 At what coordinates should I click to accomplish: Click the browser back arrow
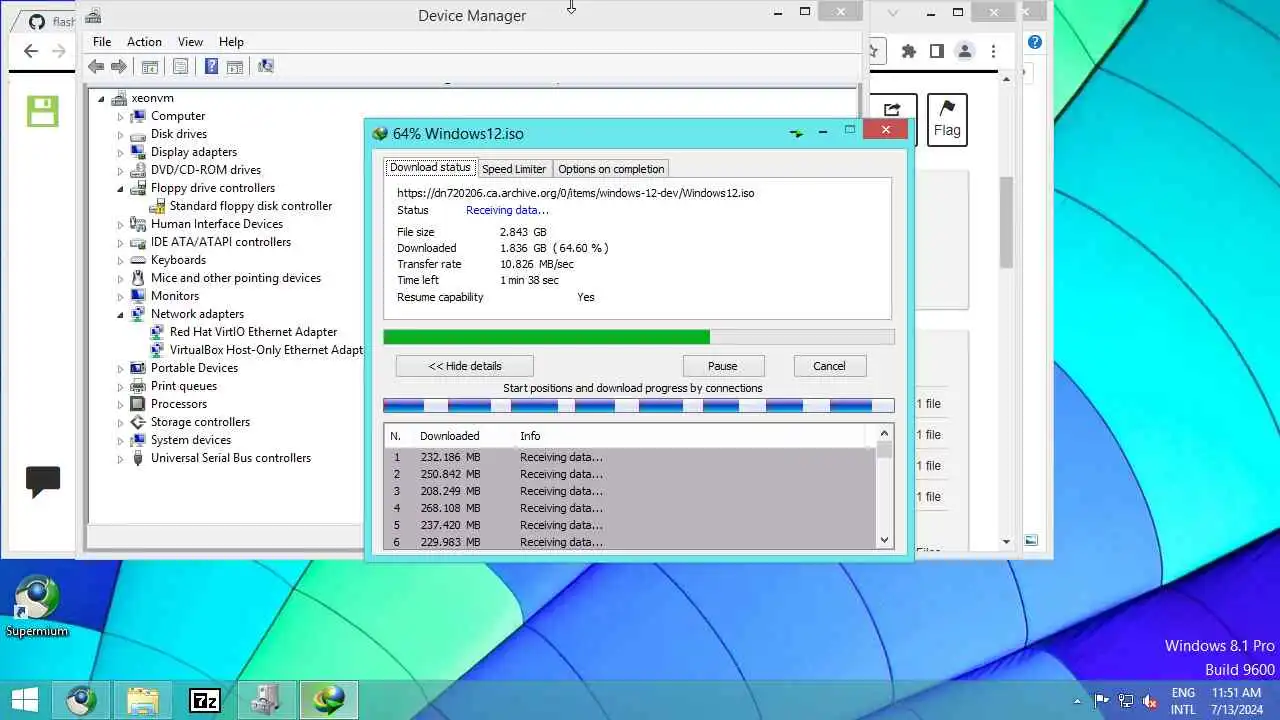pyautogui.click(x=31, y=51)
